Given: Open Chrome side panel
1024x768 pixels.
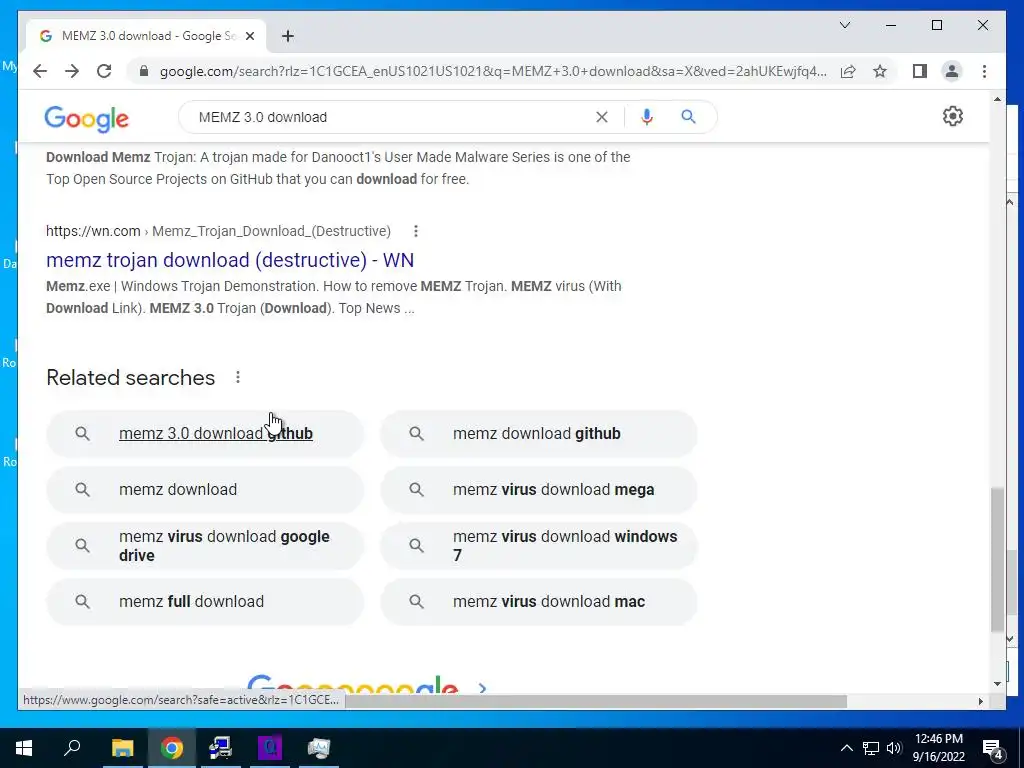Looking at the screenshot, I should pos(920,71).
